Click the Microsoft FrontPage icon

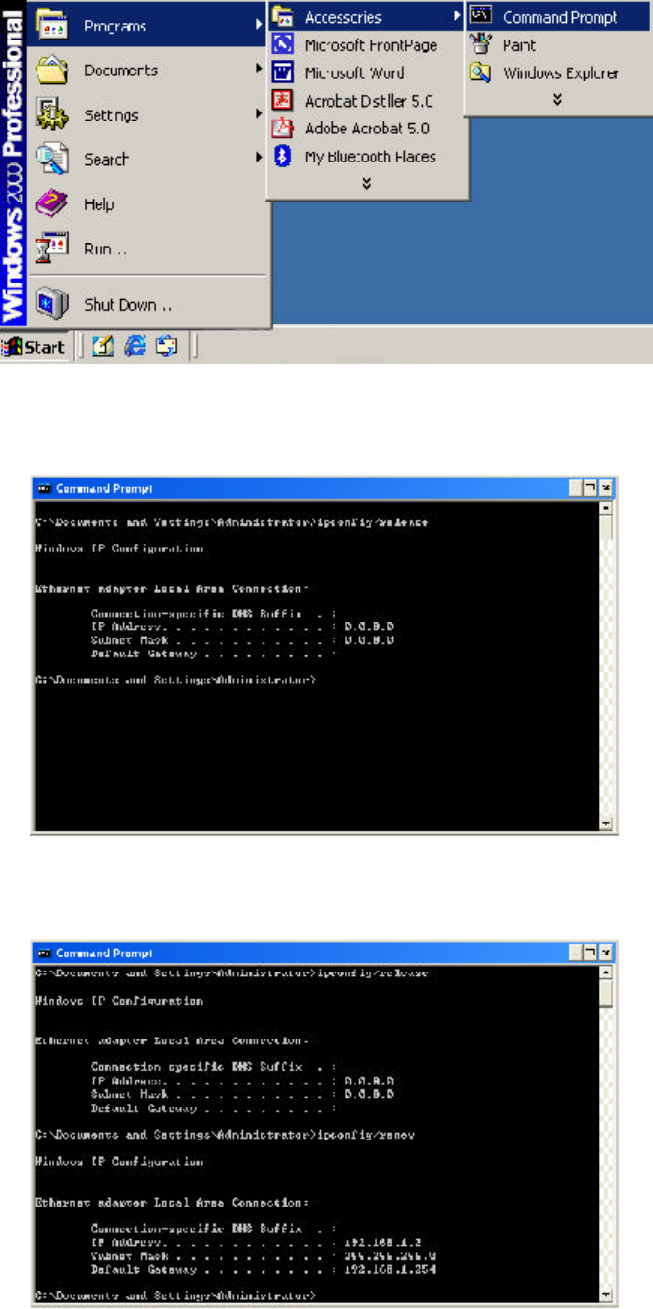[x=284, y=45]
